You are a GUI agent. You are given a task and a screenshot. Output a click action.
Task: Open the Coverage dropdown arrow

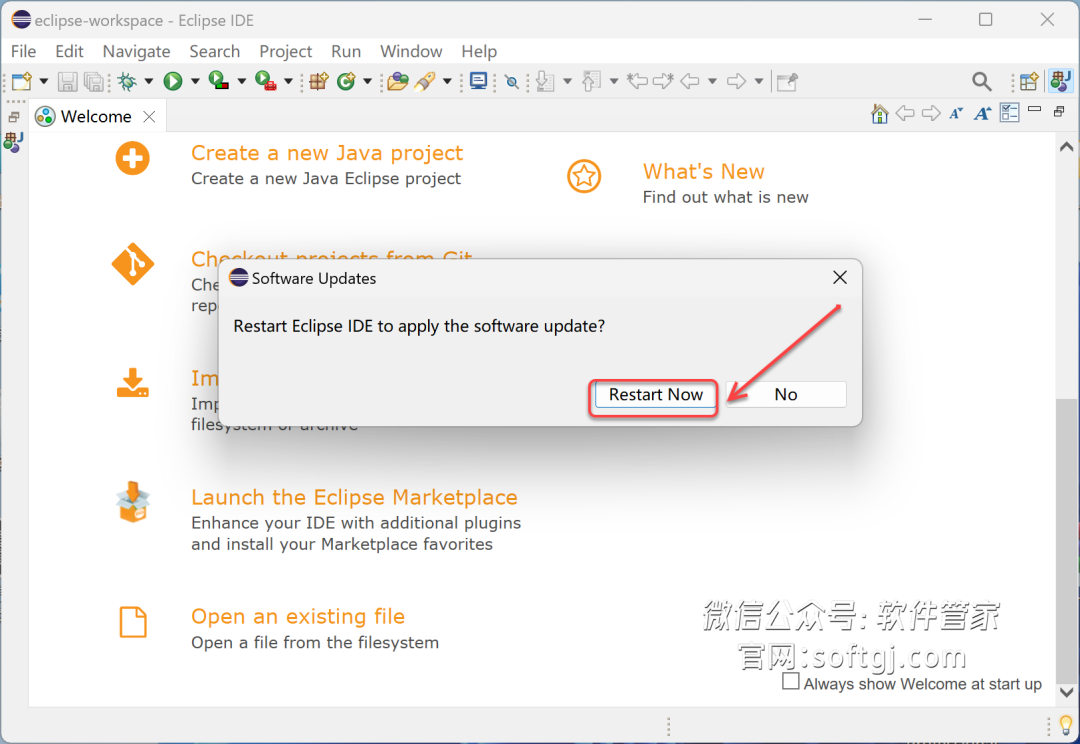[242, 81]
